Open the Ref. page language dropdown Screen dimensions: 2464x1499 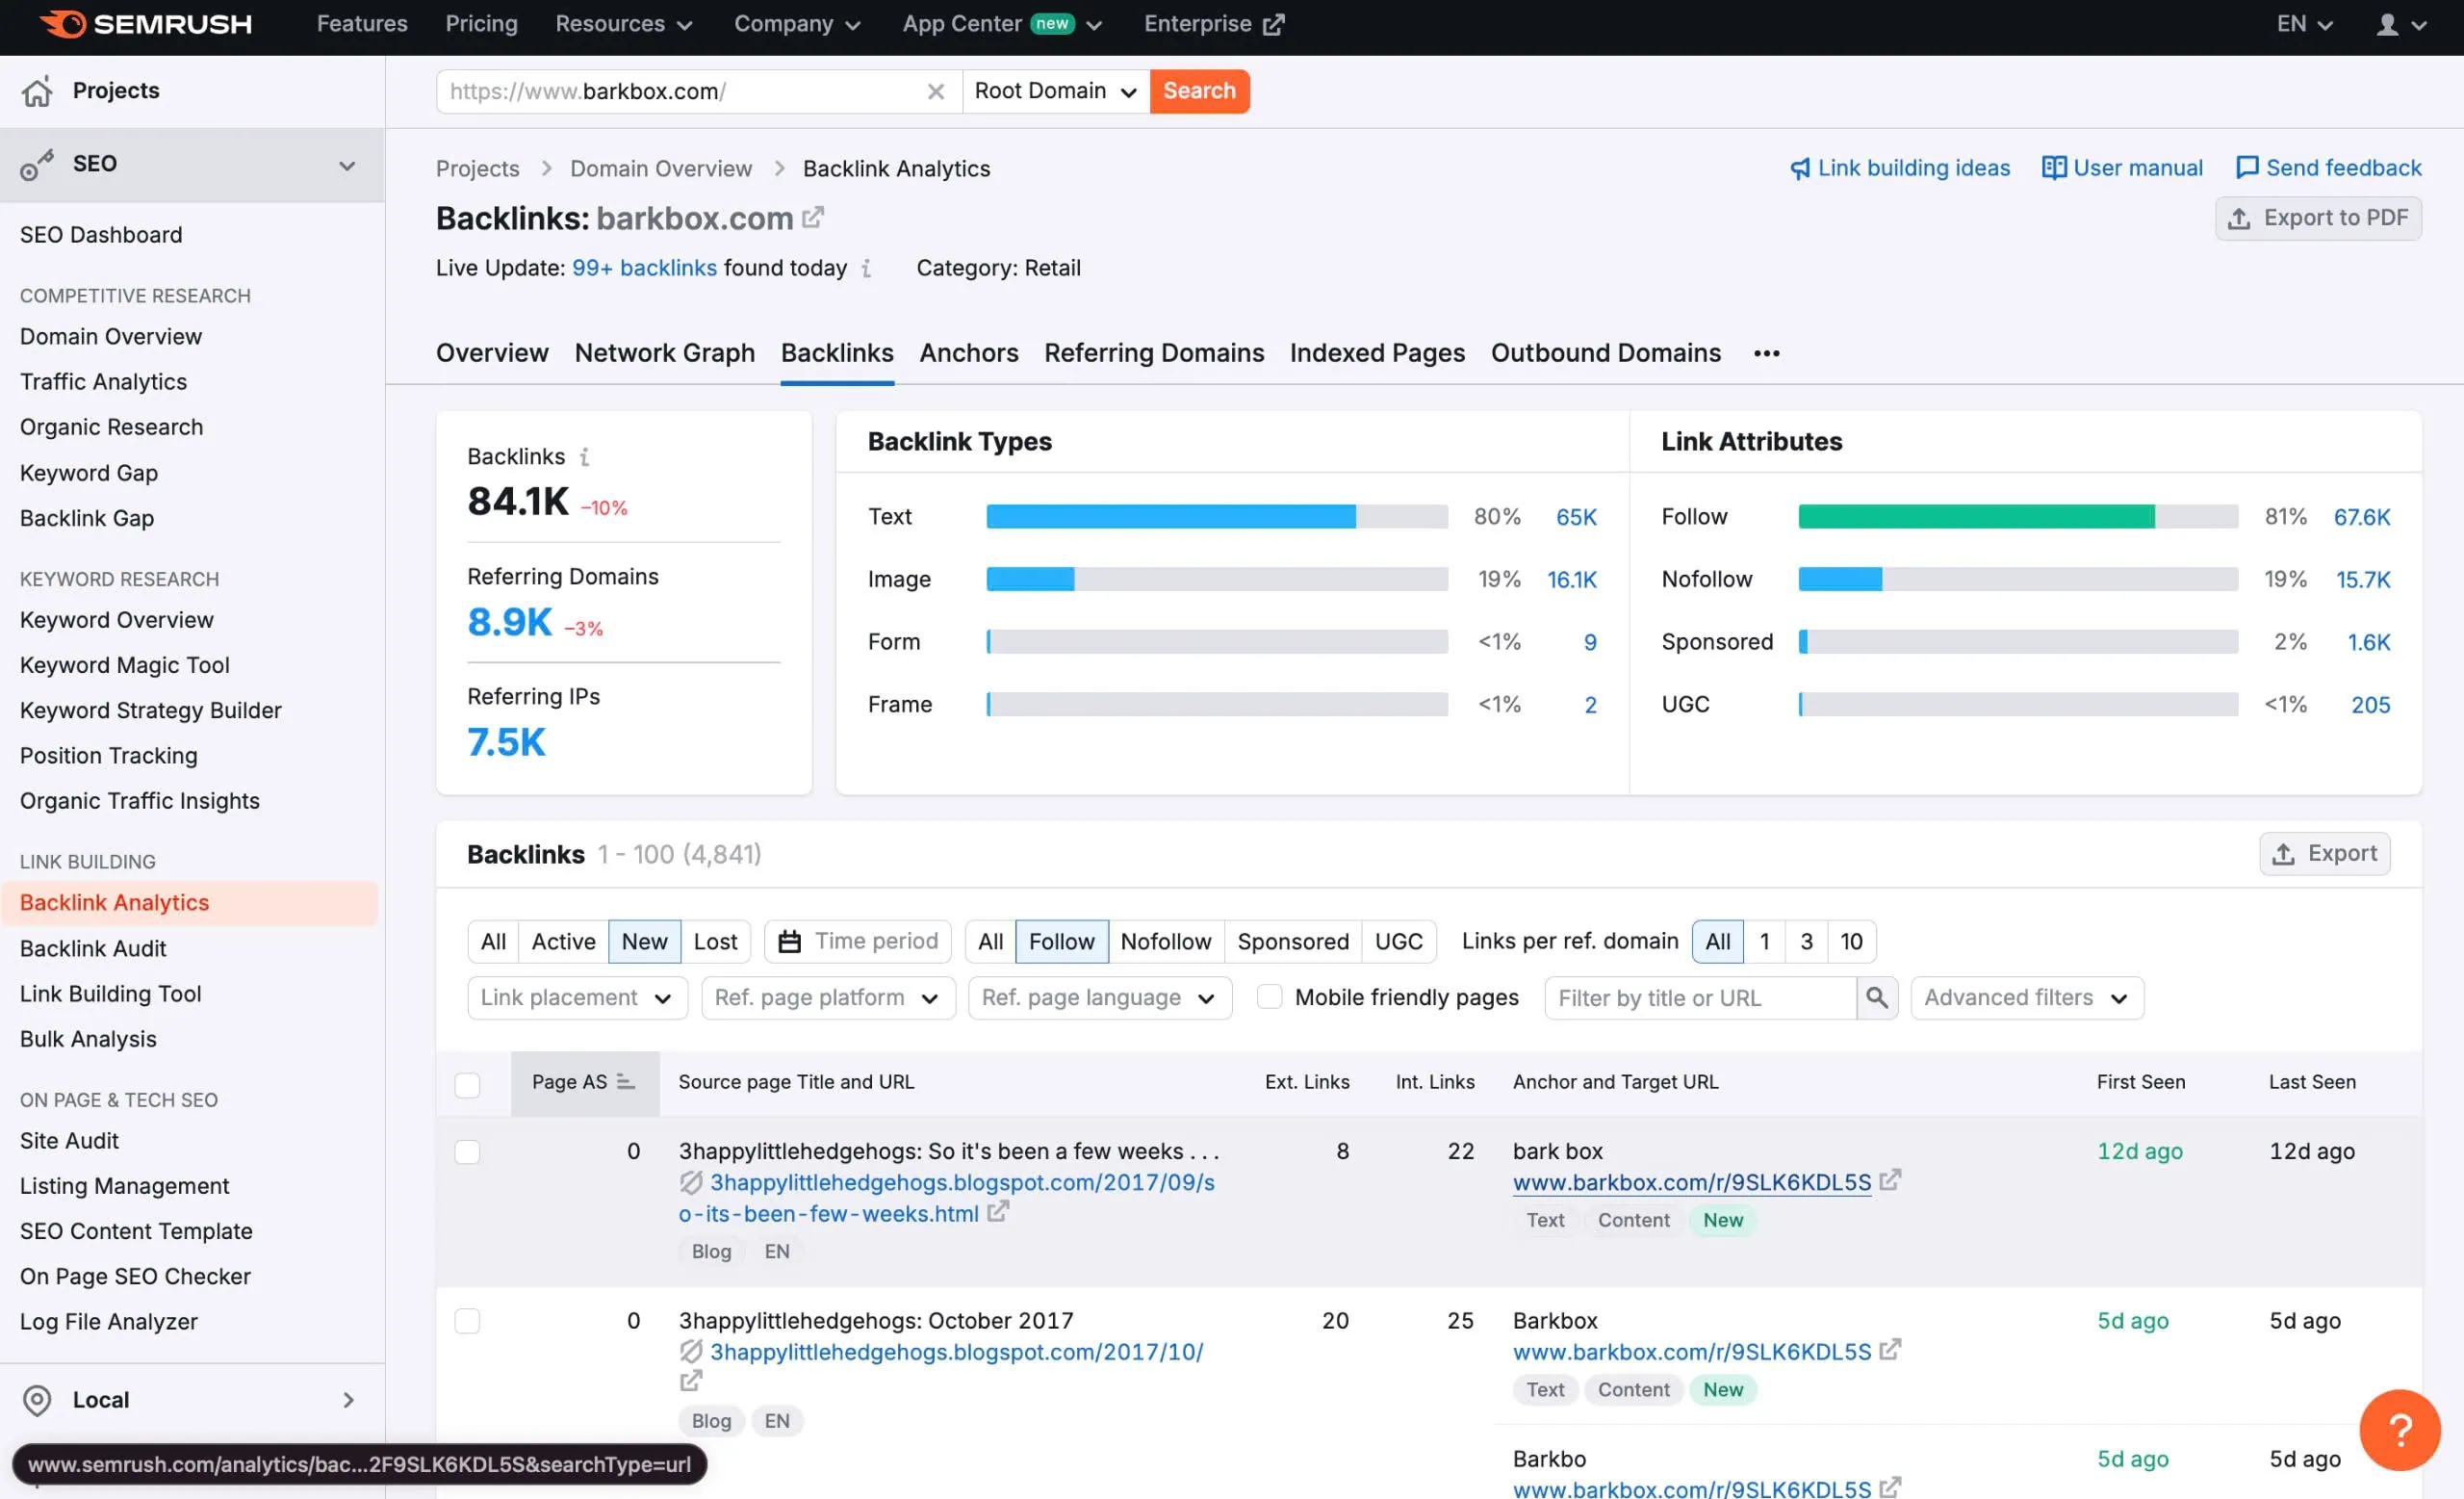[1099, 998]
